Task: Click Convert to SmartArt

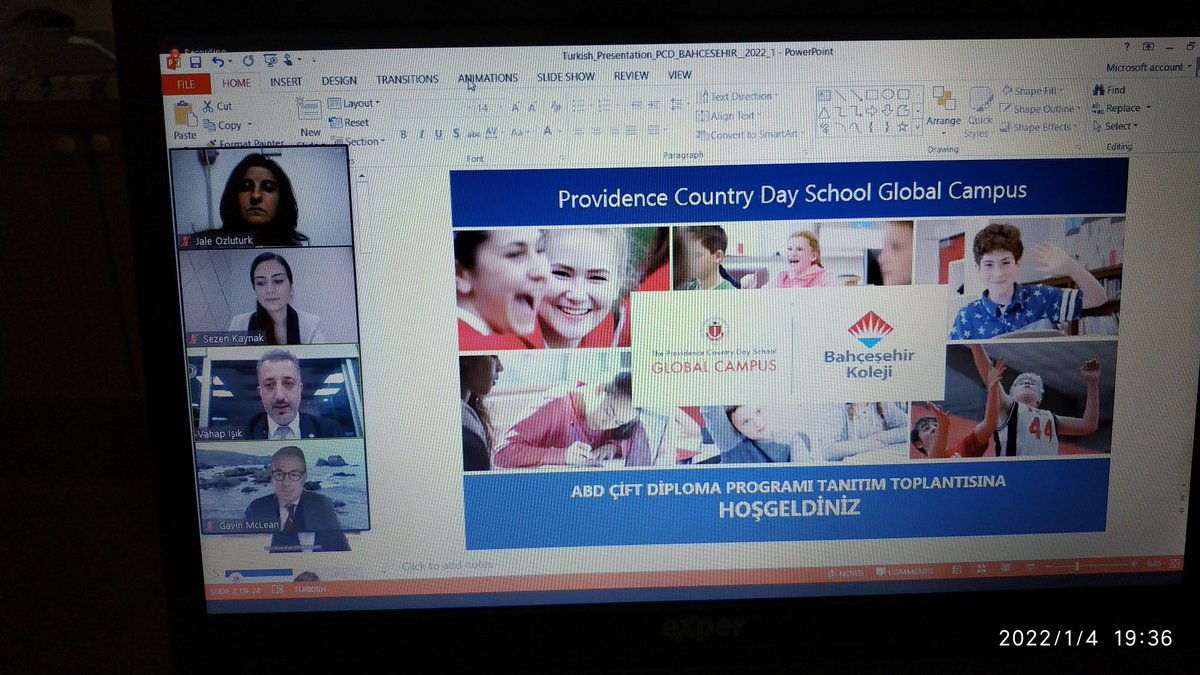Action: pos(749,134)
